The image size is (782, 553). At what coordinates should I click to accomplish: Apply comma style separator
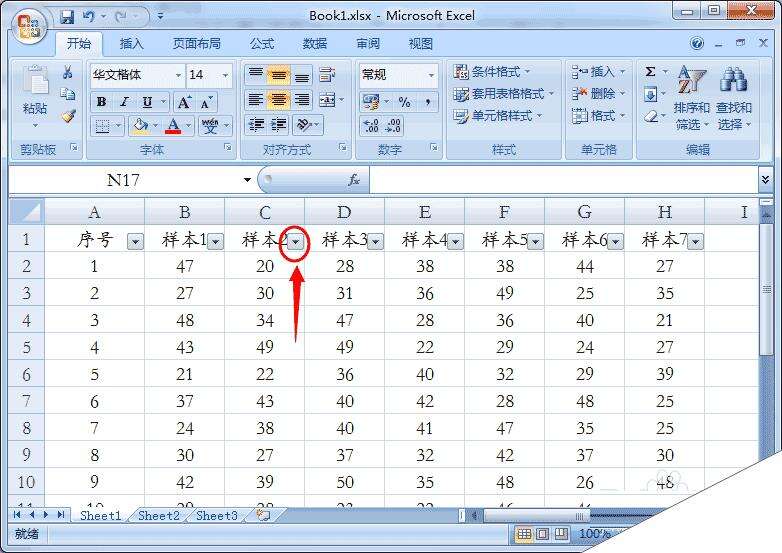pos(427,102)
